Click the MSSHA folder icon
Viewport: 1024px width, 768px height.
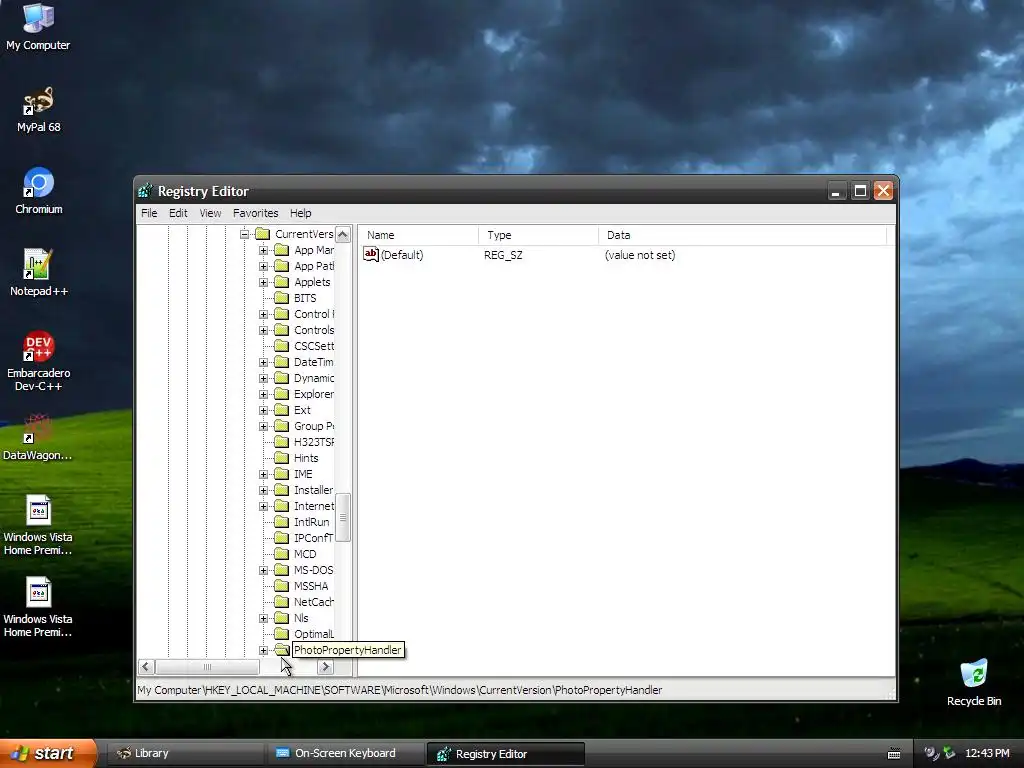coord(281,586)
